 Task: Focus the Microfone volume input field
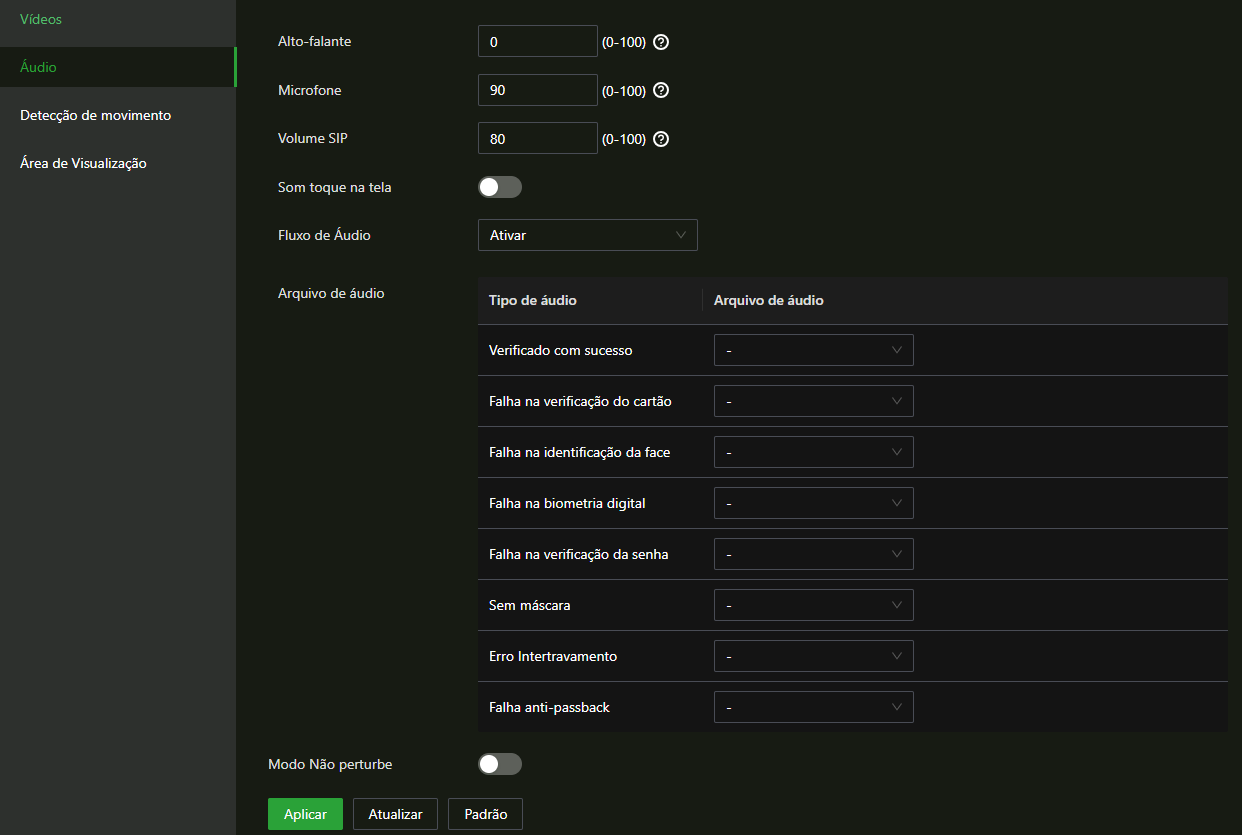(538, 90)
